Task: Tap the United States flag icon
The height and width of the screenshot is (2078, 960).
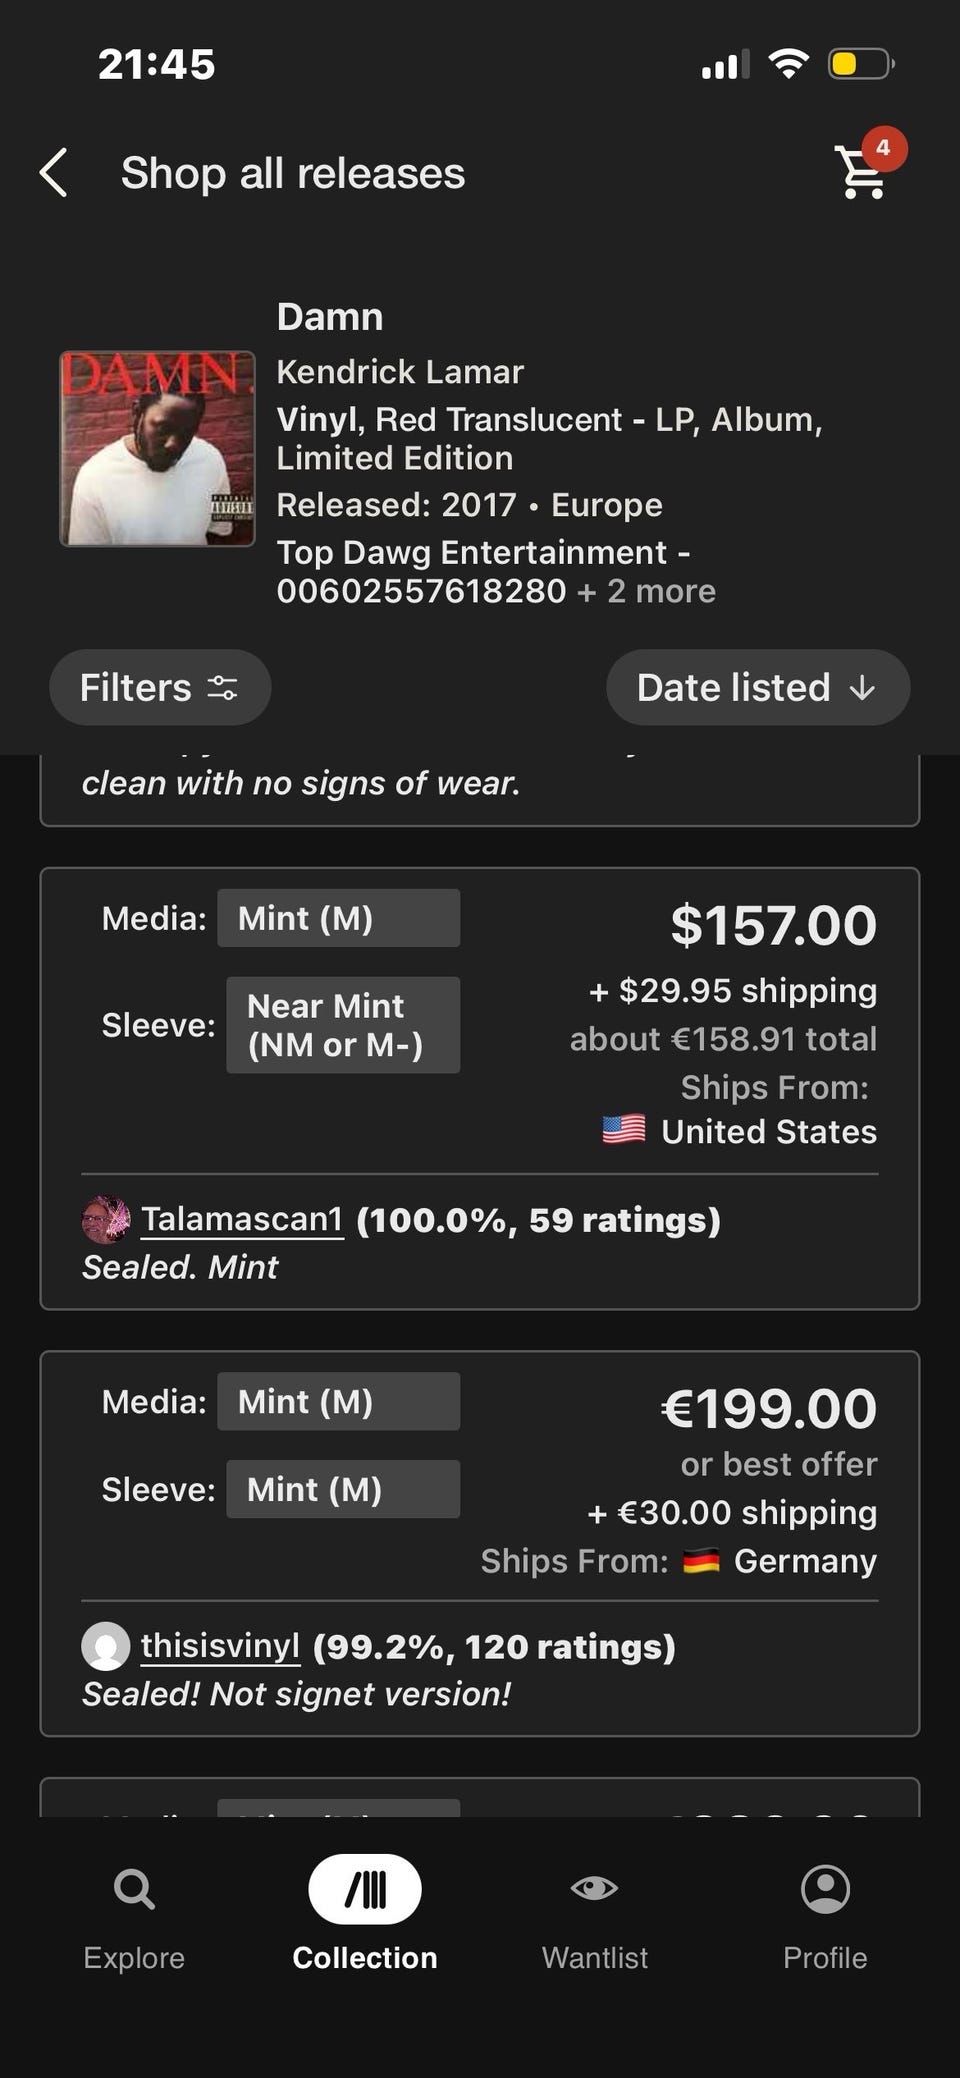Action: (x=624, y=1130)
